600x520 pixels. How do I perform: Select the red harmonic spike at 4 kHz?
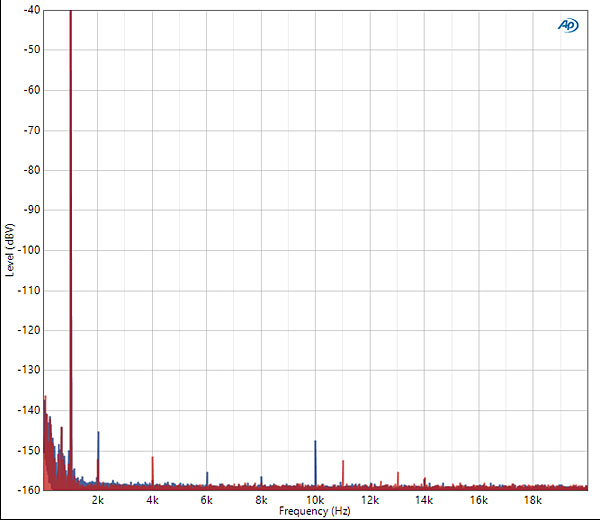pos(152,468)
